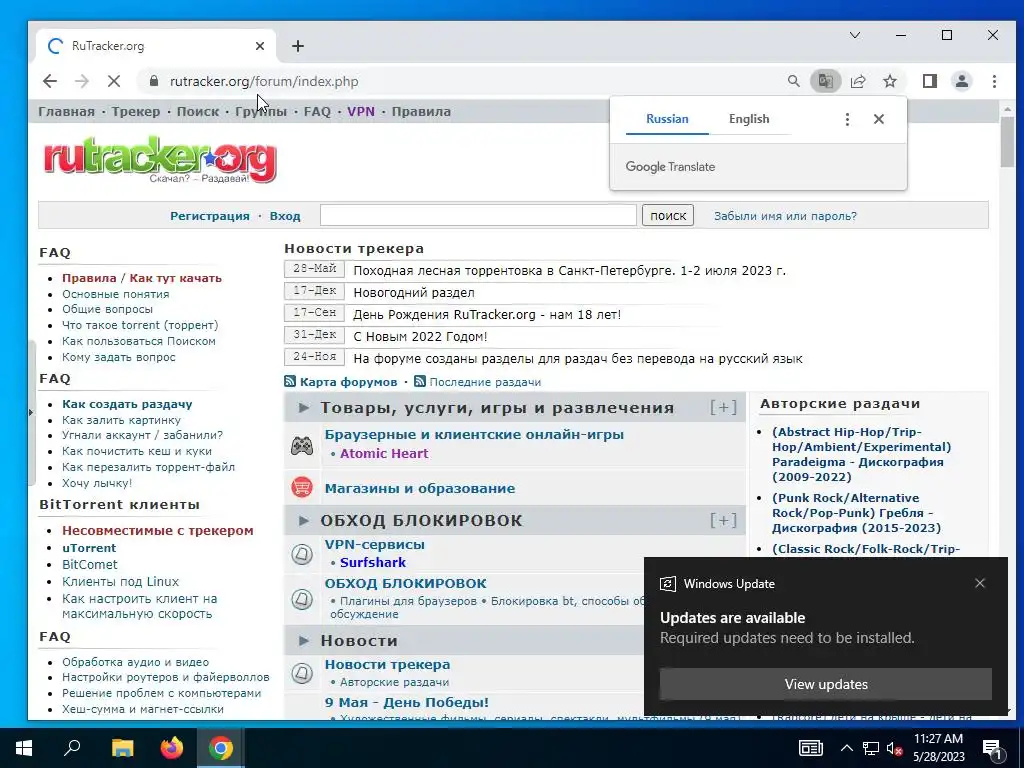
Task: Open the Chrome tab search chevron
Action: tap(855, 35)
